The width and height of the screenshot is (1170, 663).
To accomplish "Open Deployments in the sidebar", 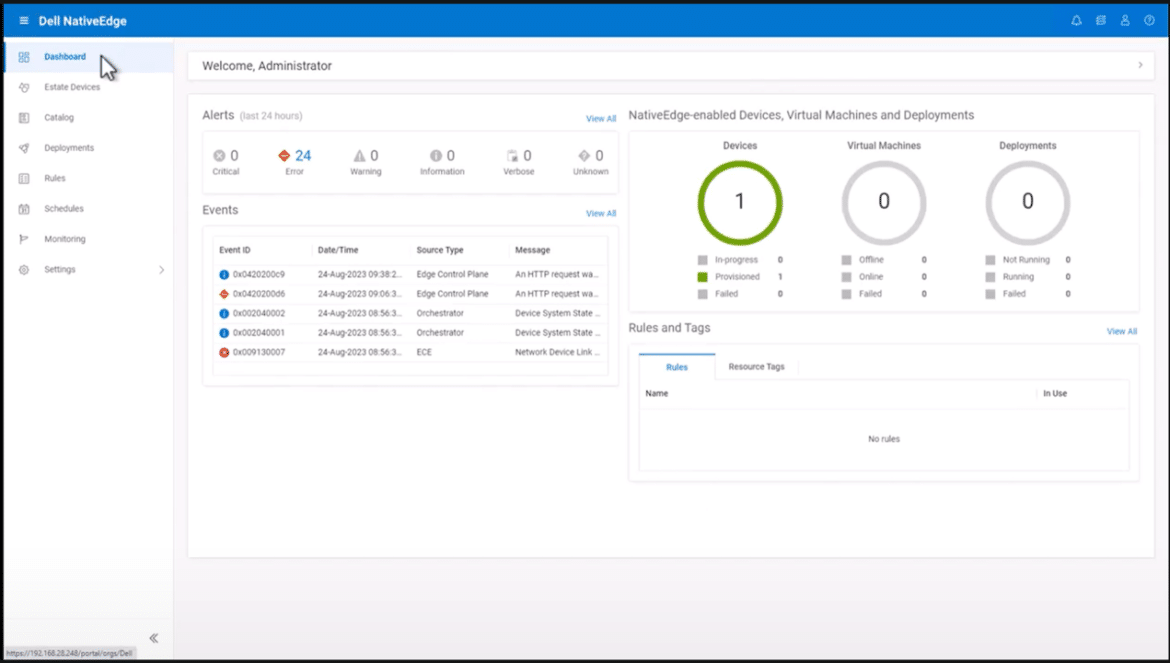I will (x=69, y=148).
